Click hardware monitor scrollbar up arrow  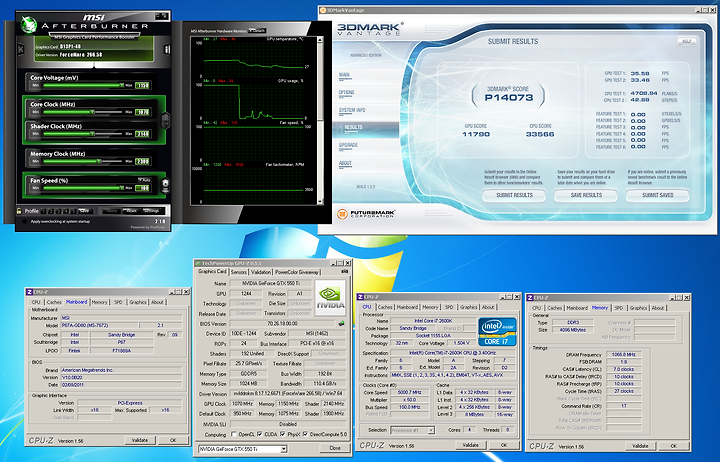[x=320, y=40]
